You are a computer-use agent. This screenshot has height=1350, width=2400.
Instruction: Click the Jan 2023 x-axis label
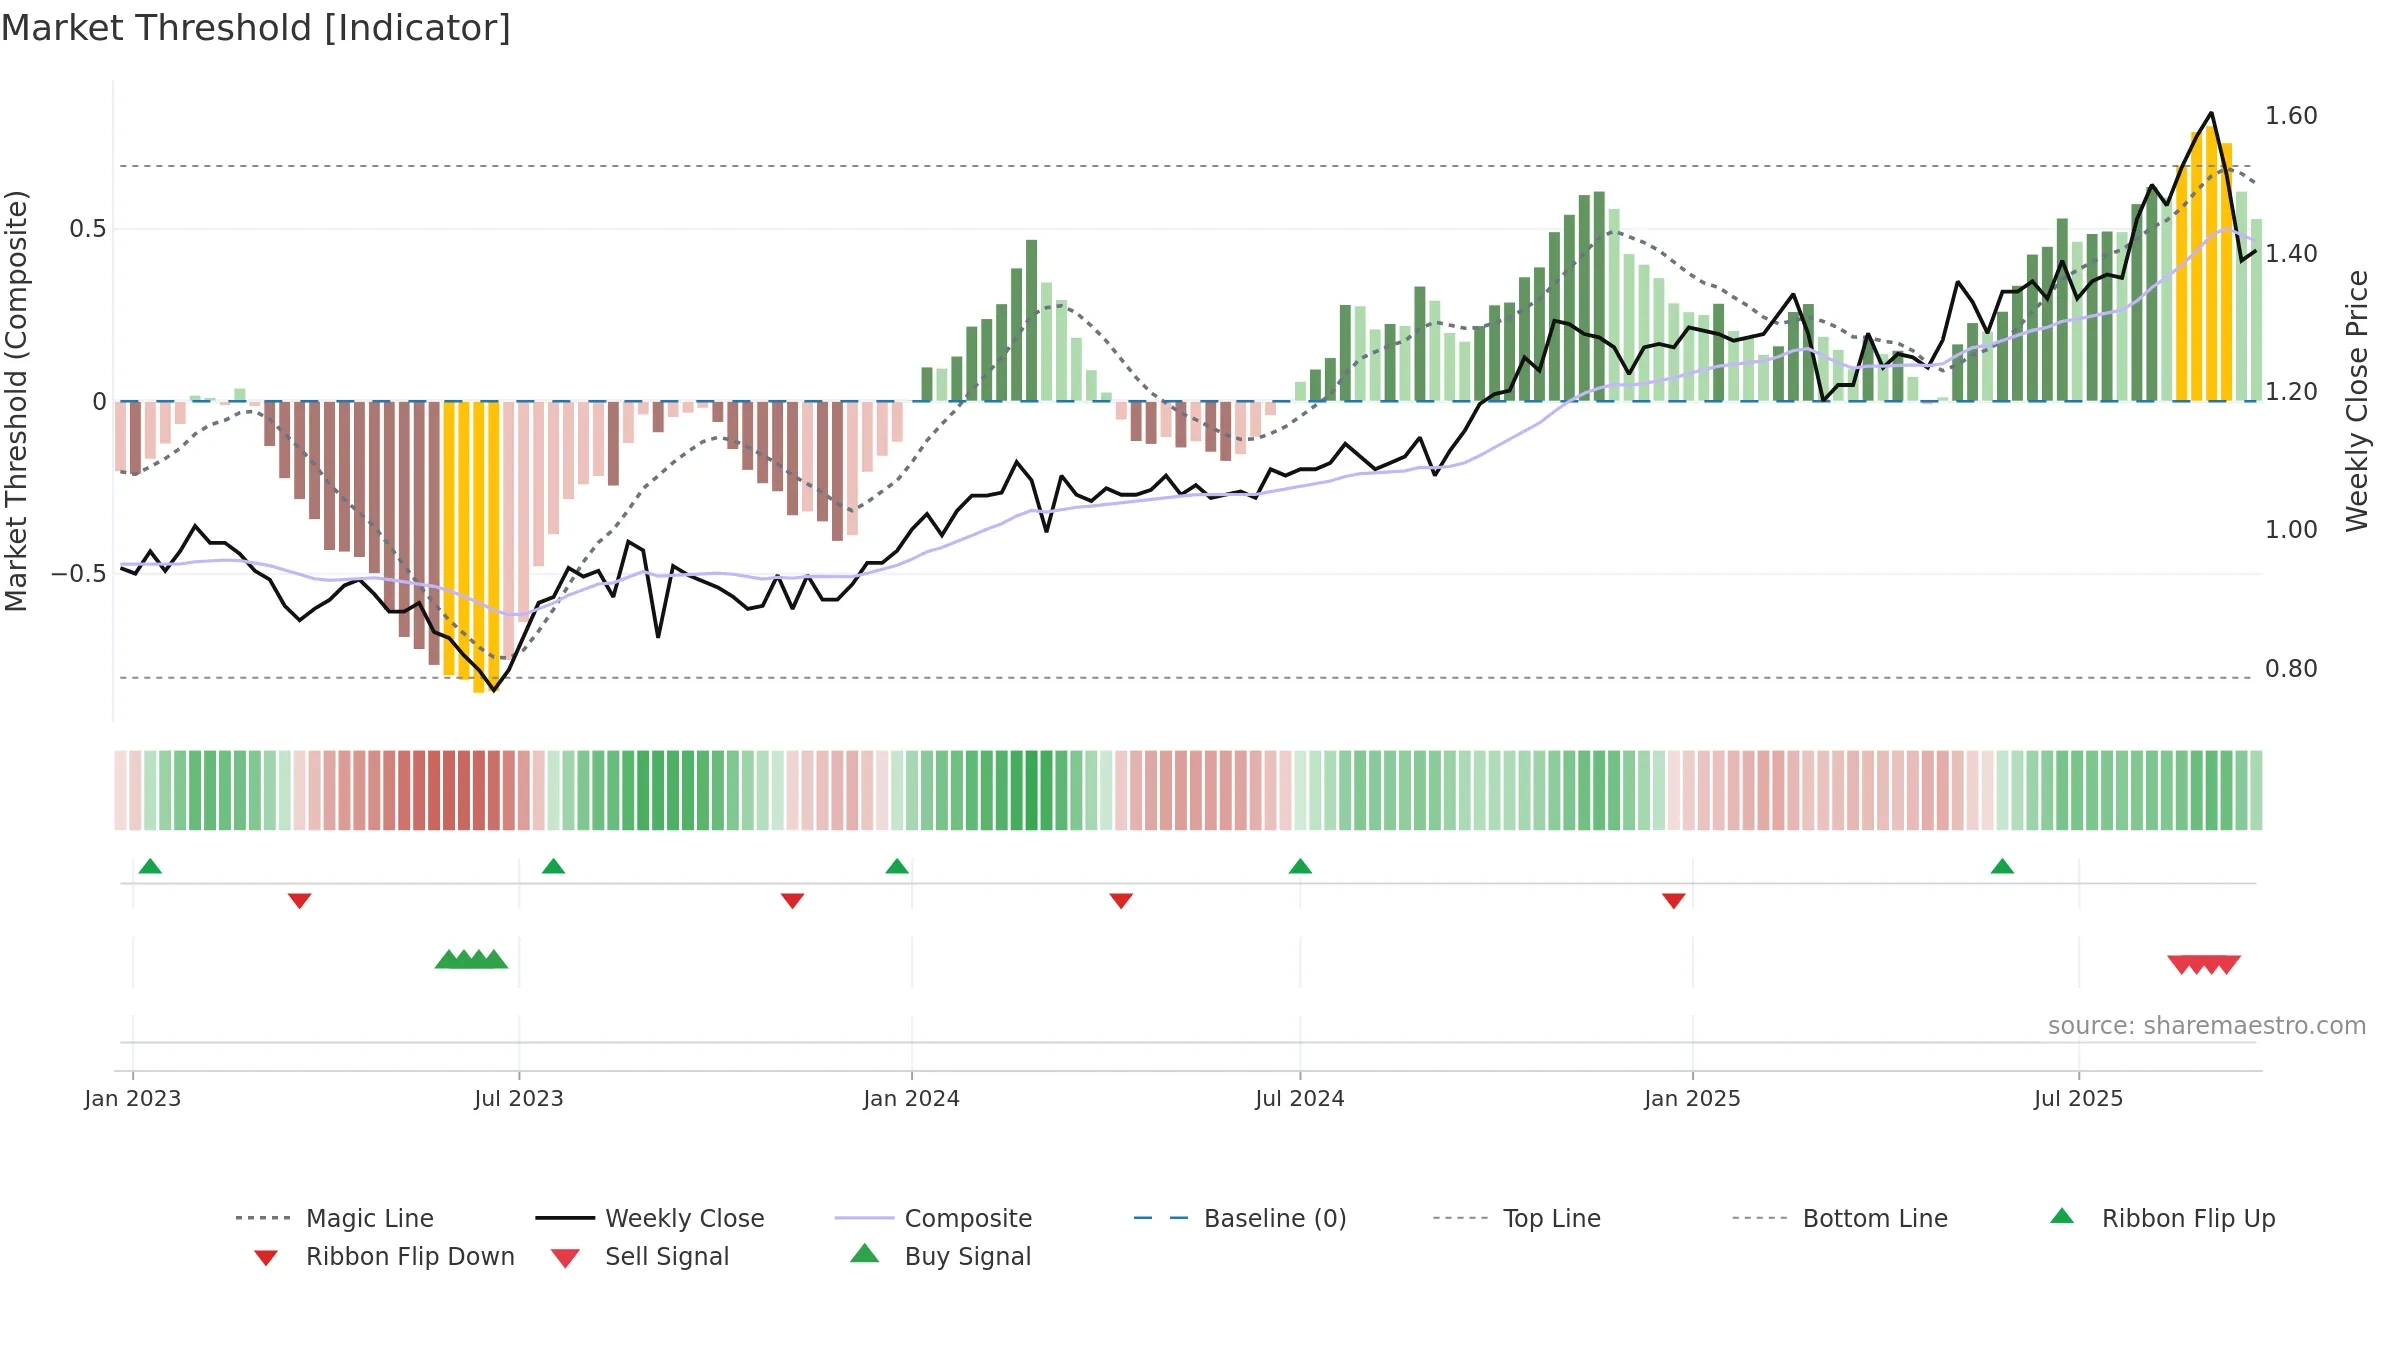(x=133, y=1099)
